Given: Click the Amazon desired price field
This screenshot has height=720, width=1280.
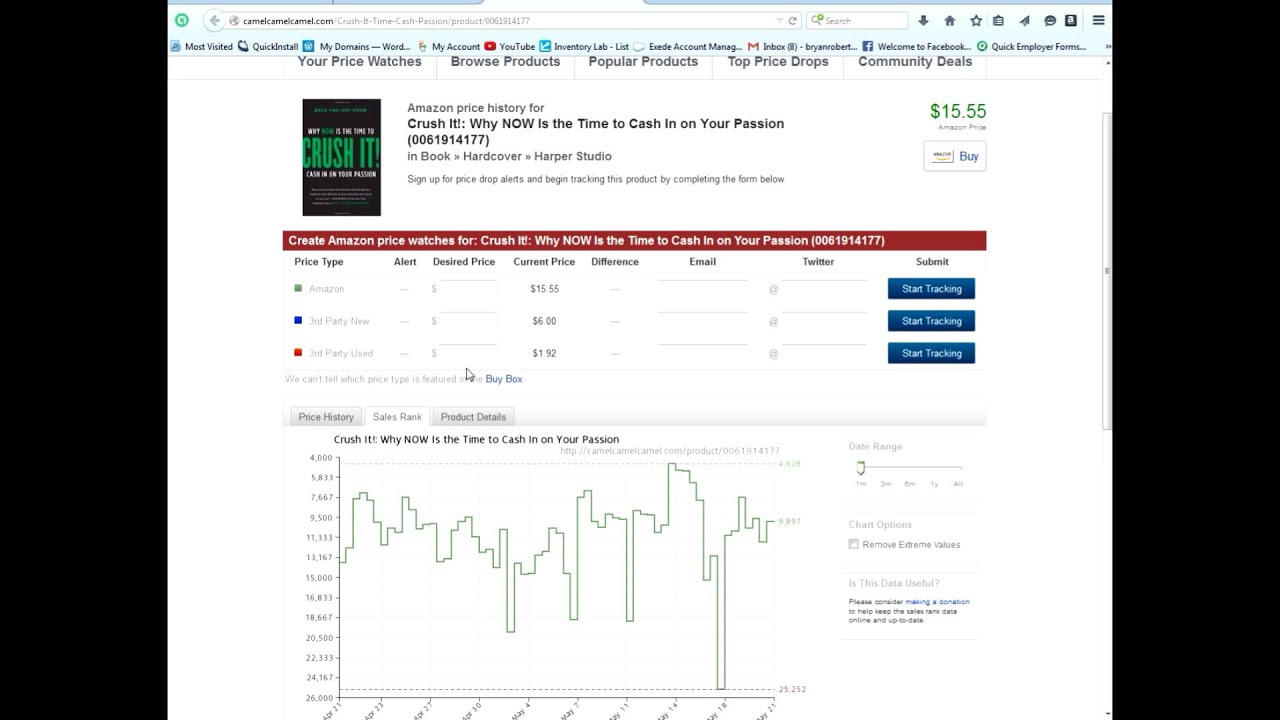Looking at the screenshot, I should point(468,288).
